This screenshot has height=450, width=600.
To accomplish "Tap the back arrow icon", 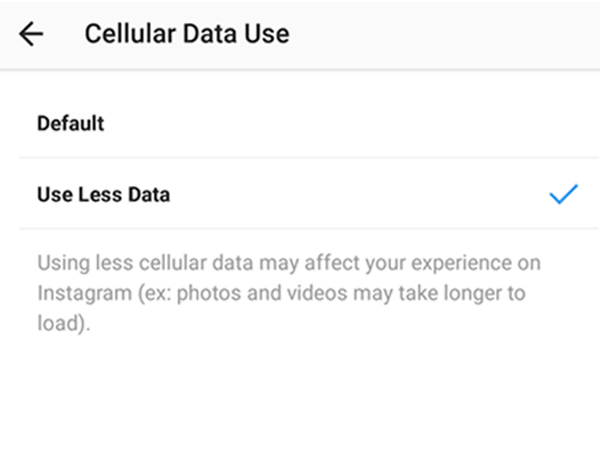I will (x=32, y=34).
